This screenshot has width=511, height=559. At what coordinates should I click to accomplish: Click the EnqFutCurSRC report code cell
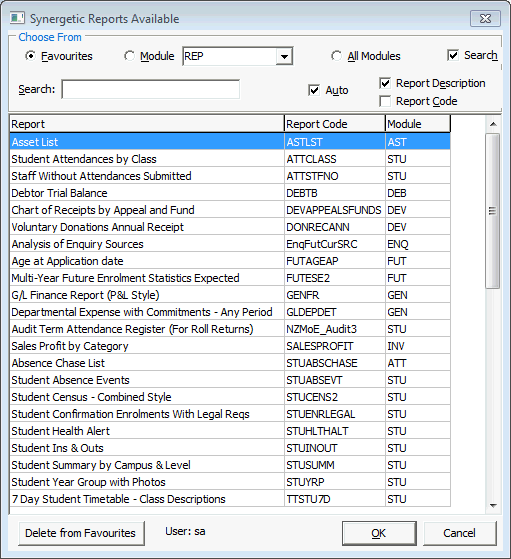pos(335,244)
